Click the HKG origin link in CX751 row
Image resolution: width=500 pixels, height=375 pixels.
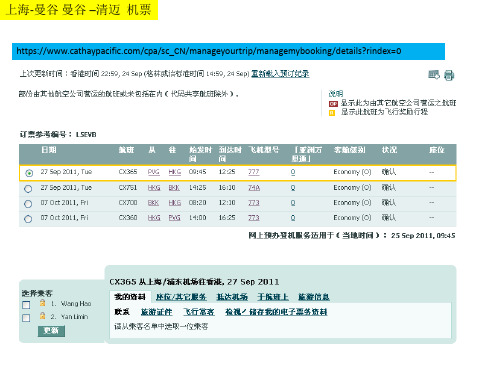(154, 188)
